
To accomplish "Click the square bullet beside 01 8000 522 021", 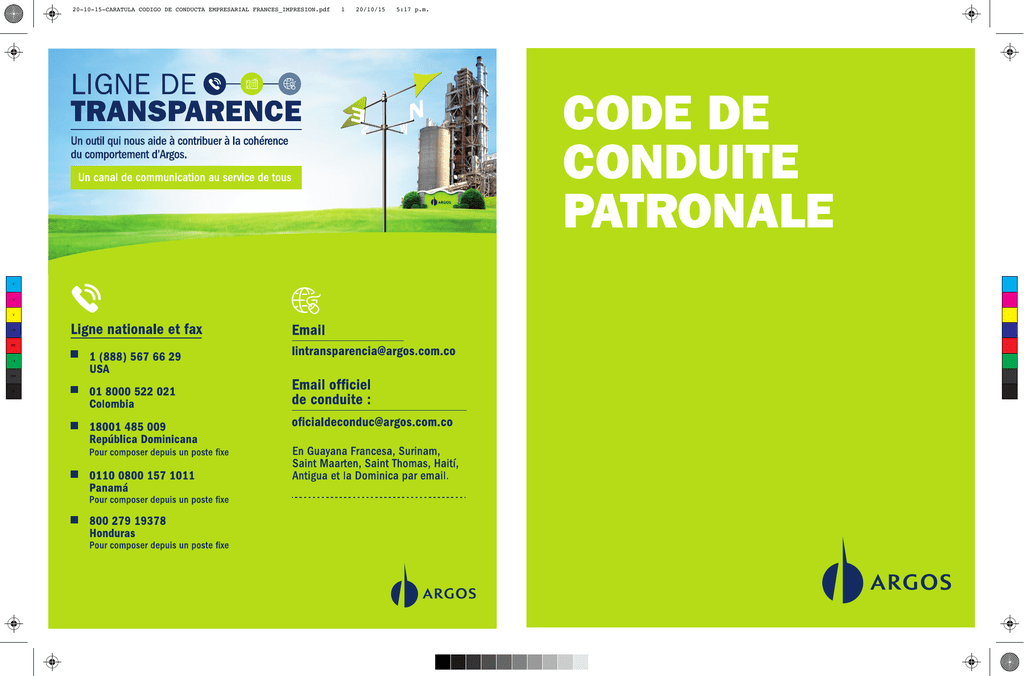I will click(74, 389).
